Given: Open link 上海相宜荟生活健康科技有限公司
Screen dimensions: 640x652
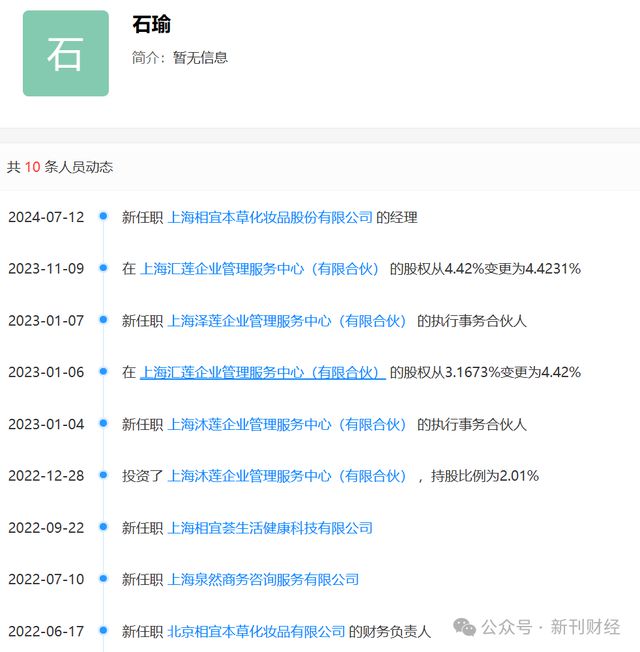Looking at the screenshot, I should [x=270, y=528].
